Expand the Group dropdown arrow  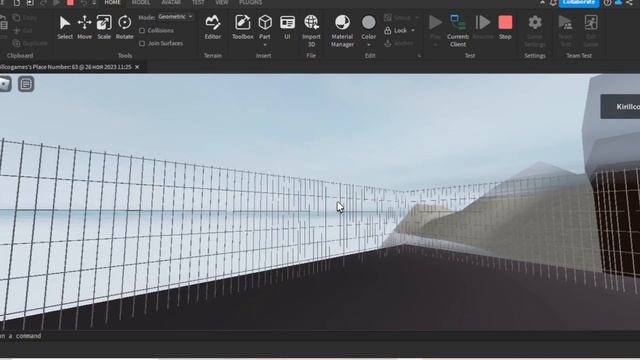coord(417,18)
